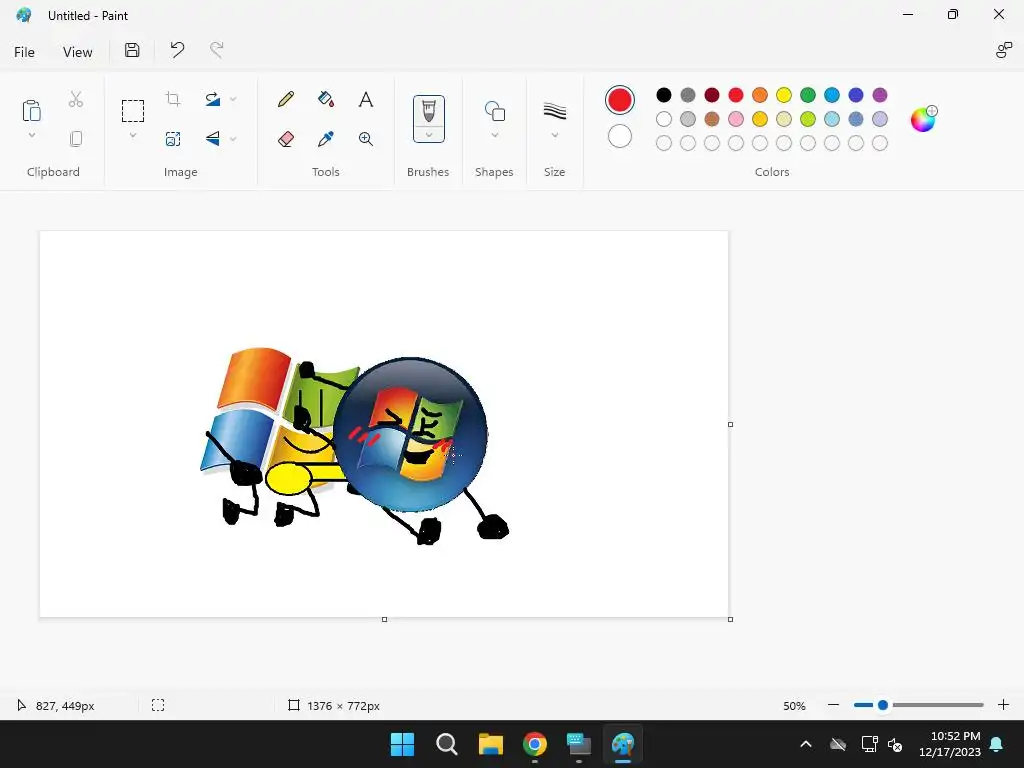Screen dimensions: 1024x768
Task: Click the Crop icon
Action: (x=173, y=99)
